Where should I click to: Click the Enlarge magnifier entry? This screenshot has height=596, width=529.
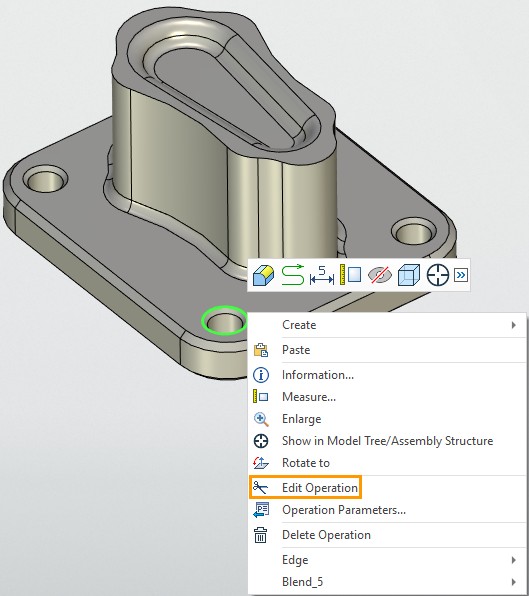[388, 419]
